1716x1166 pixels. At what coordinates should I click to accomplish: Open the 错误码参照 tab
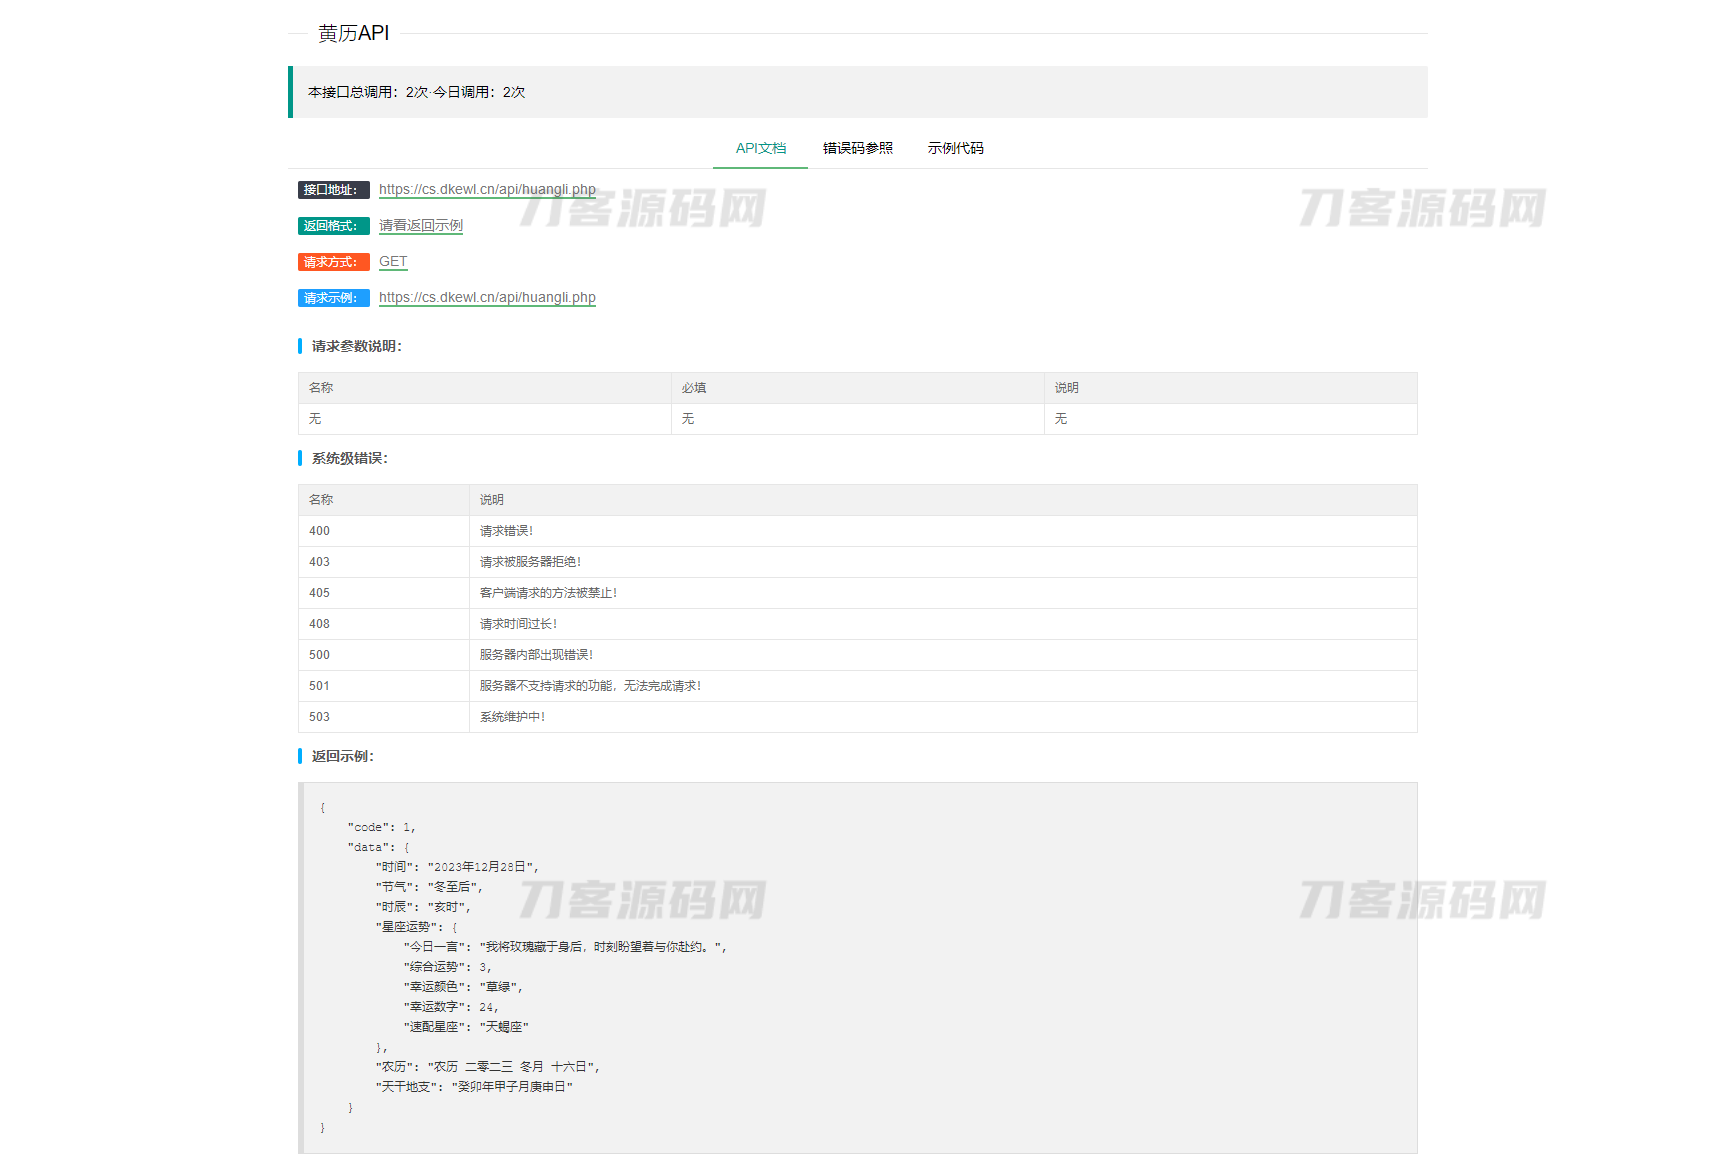(857, 148)
